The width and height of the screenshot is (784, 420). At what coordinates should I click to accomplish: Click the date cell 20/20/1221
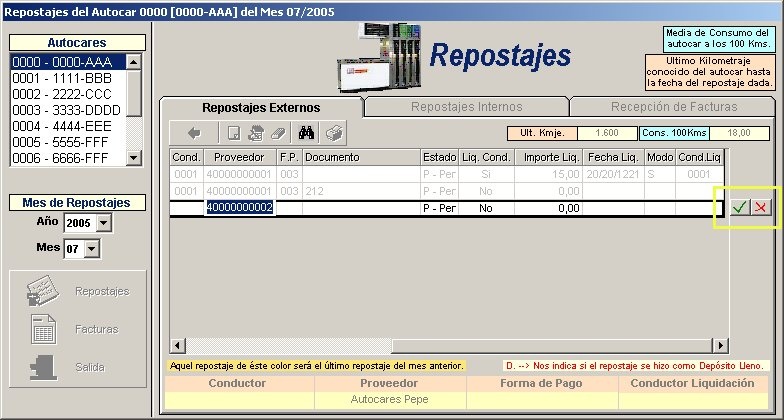614,174
